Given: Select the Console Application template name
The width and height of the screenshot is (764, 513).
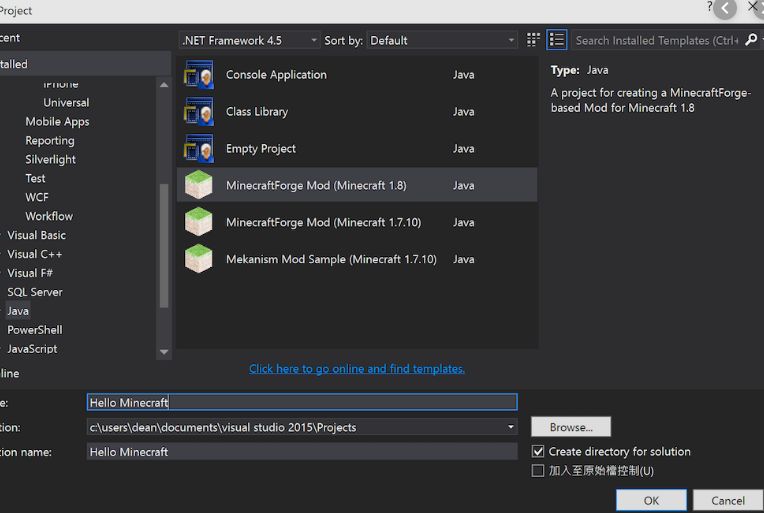Looking at the screenshot, I should [276, 75].
